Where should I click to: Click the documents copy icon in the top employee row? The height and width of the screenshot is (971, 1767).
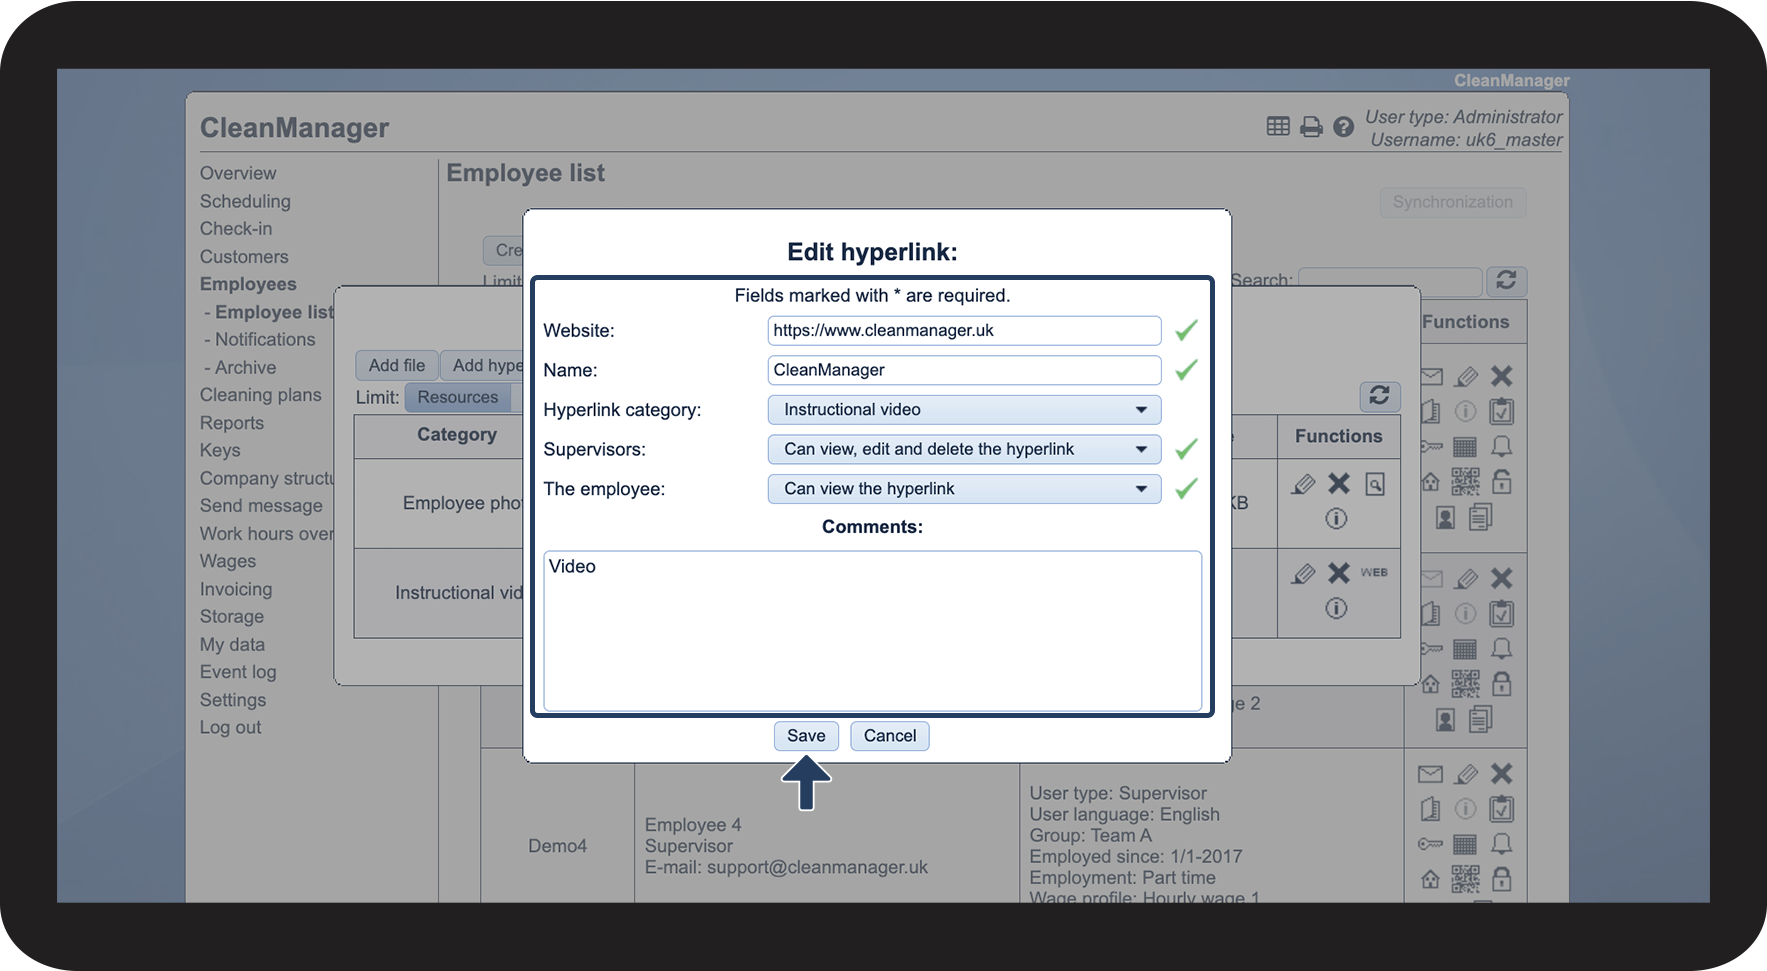click(1481, 517)
